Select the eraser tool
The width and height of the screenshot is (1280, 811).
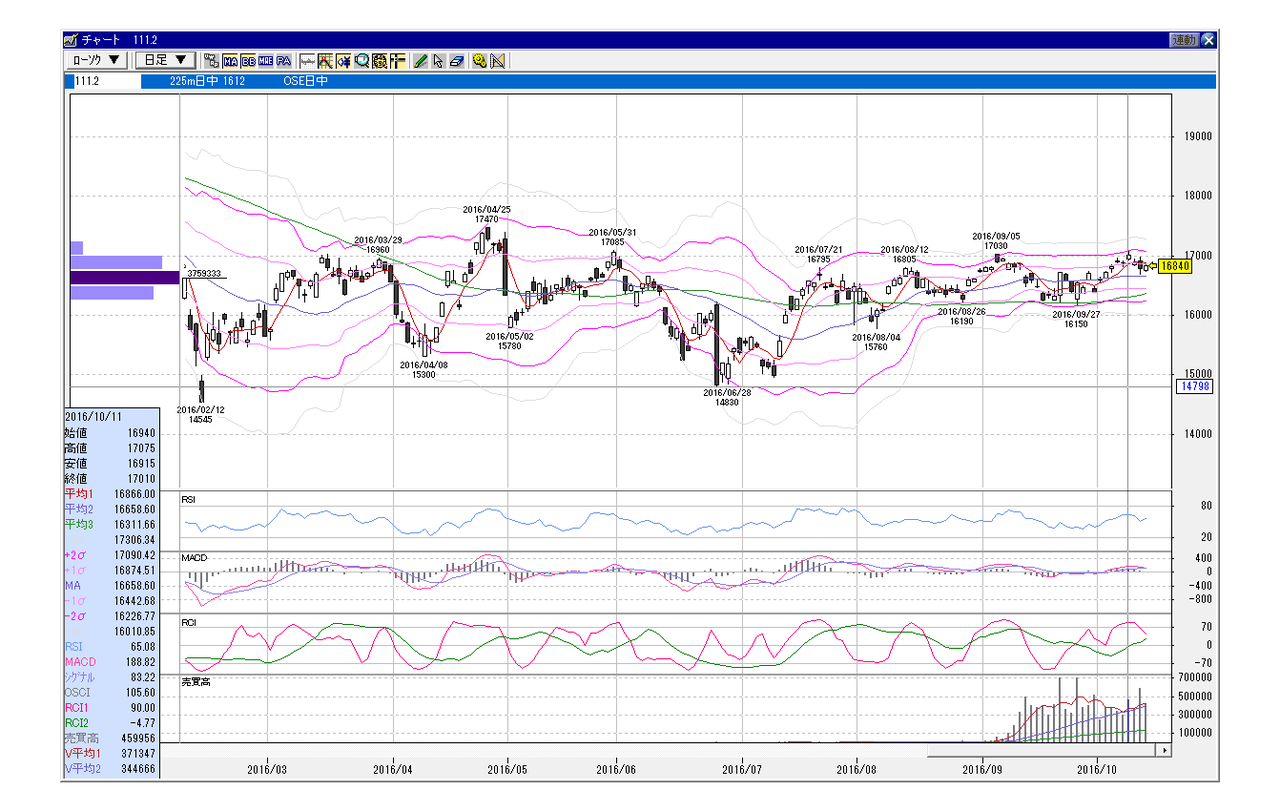pyautogui.click(x=456, y=60)
